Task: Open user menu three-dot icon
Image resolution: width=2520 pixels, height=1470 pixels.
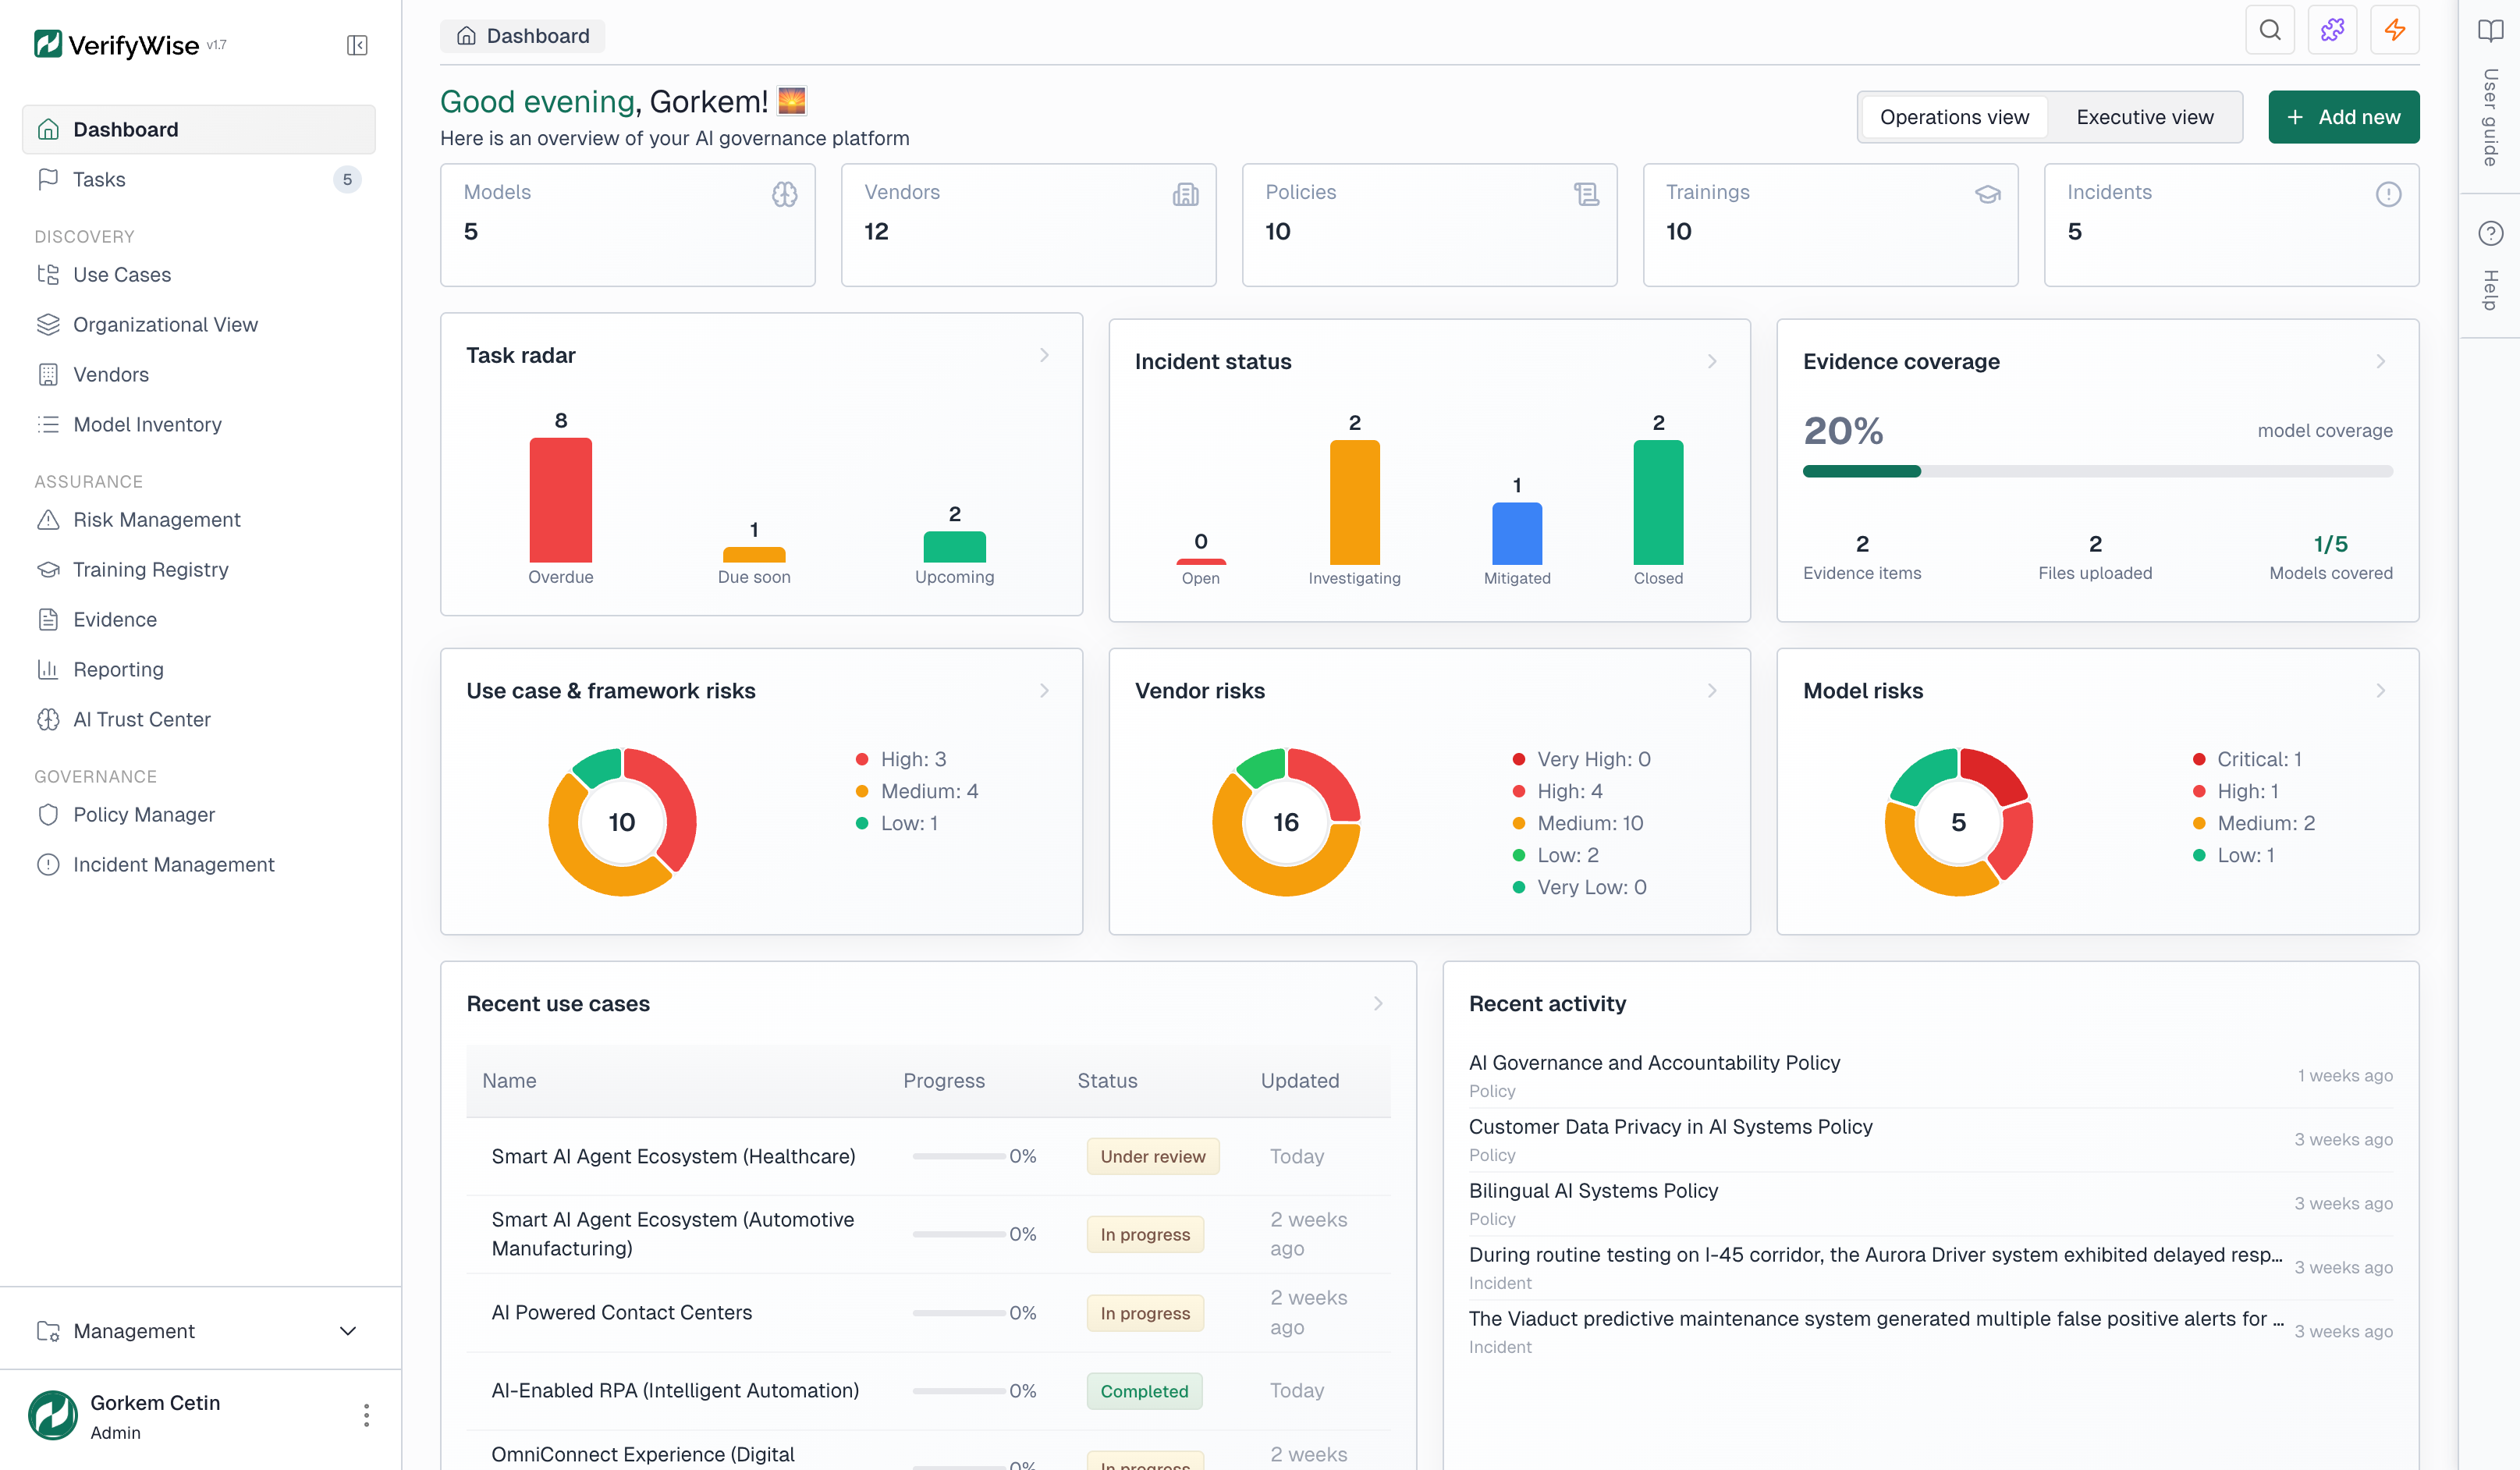Action: click(x=366, y=1415)
